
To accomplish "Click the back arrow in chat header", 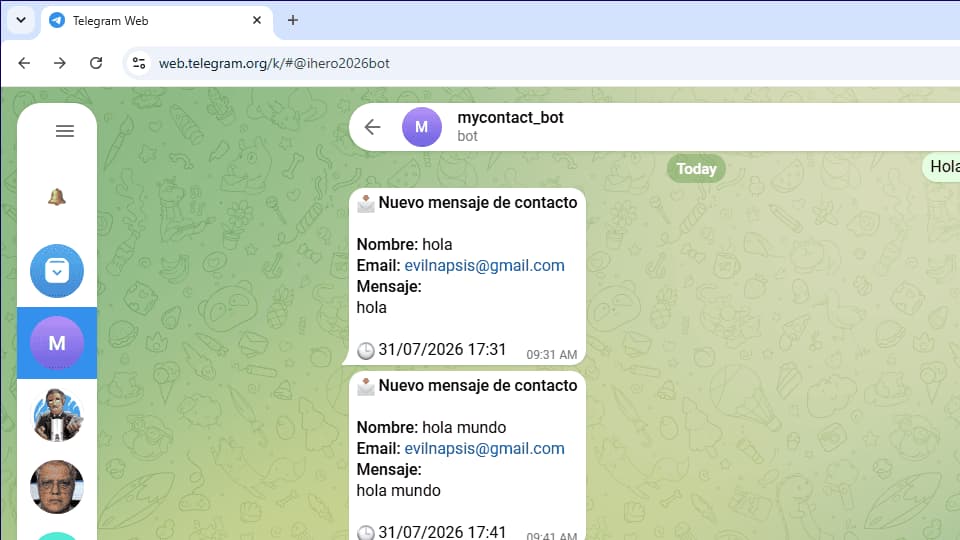I will (x=372, y=127).
